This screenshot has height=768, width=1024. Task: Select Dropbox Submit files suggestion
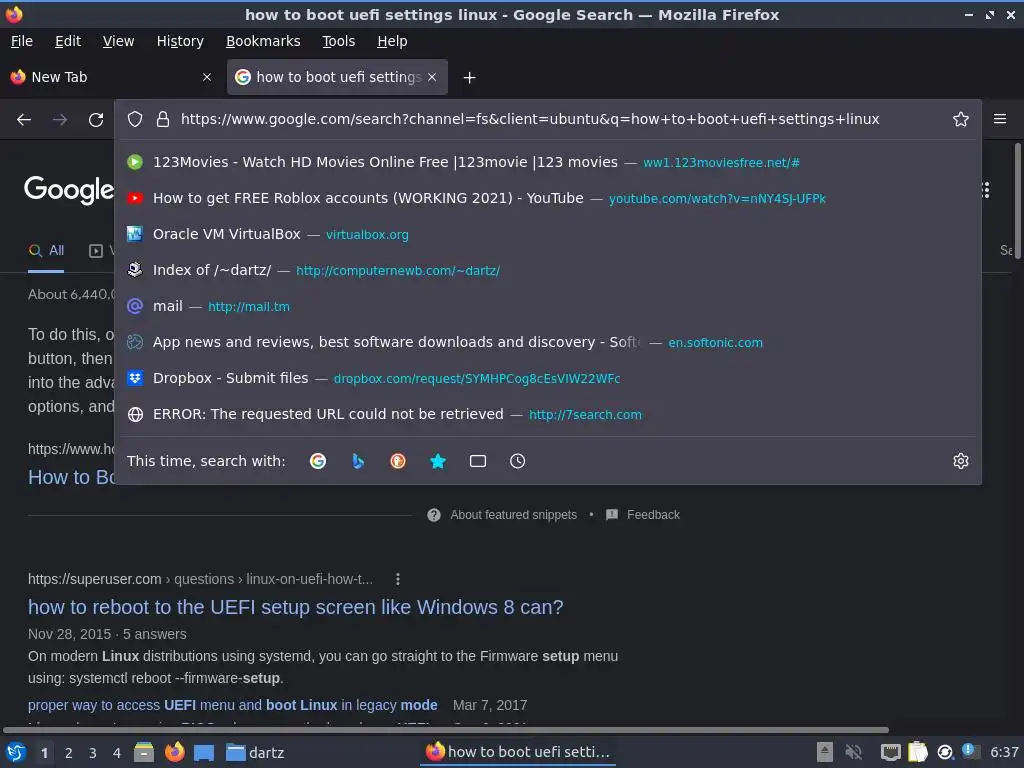(547, 378)
